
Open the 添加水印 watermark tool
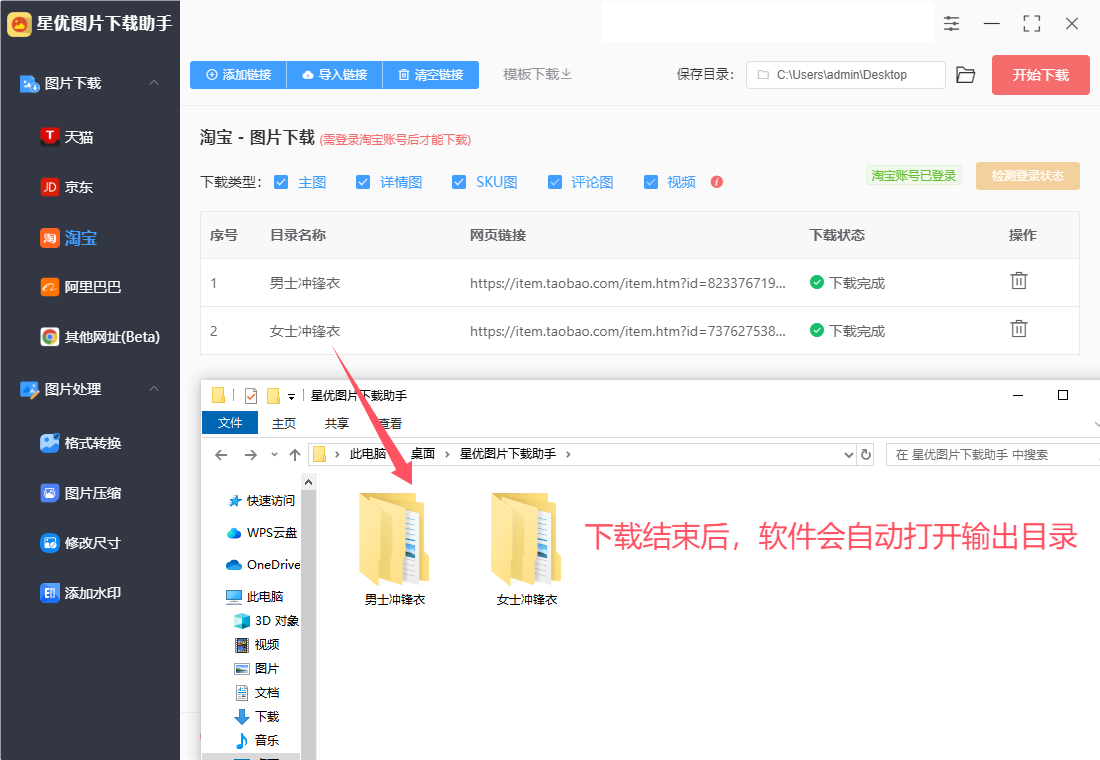tap(81, 593)
